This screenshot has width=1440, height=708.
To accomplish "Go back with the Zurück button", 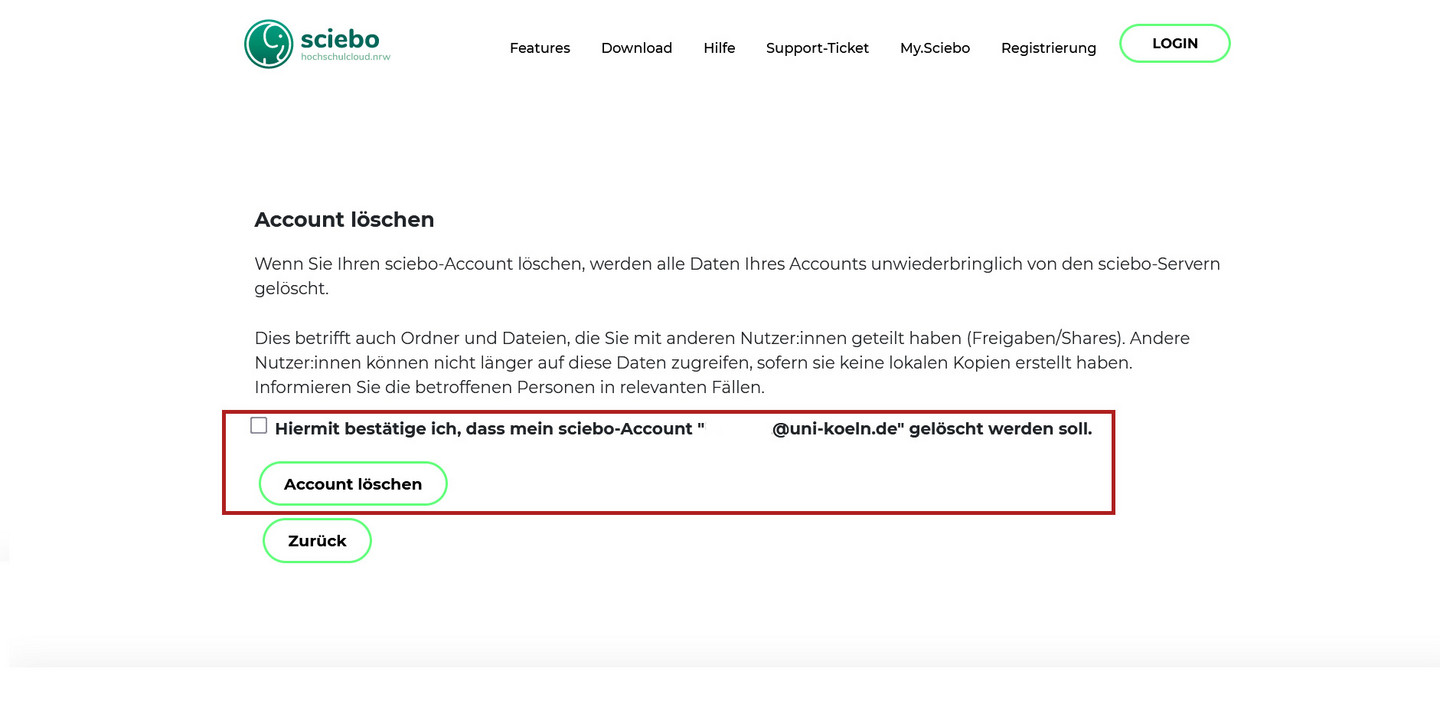I will [317, 541].
